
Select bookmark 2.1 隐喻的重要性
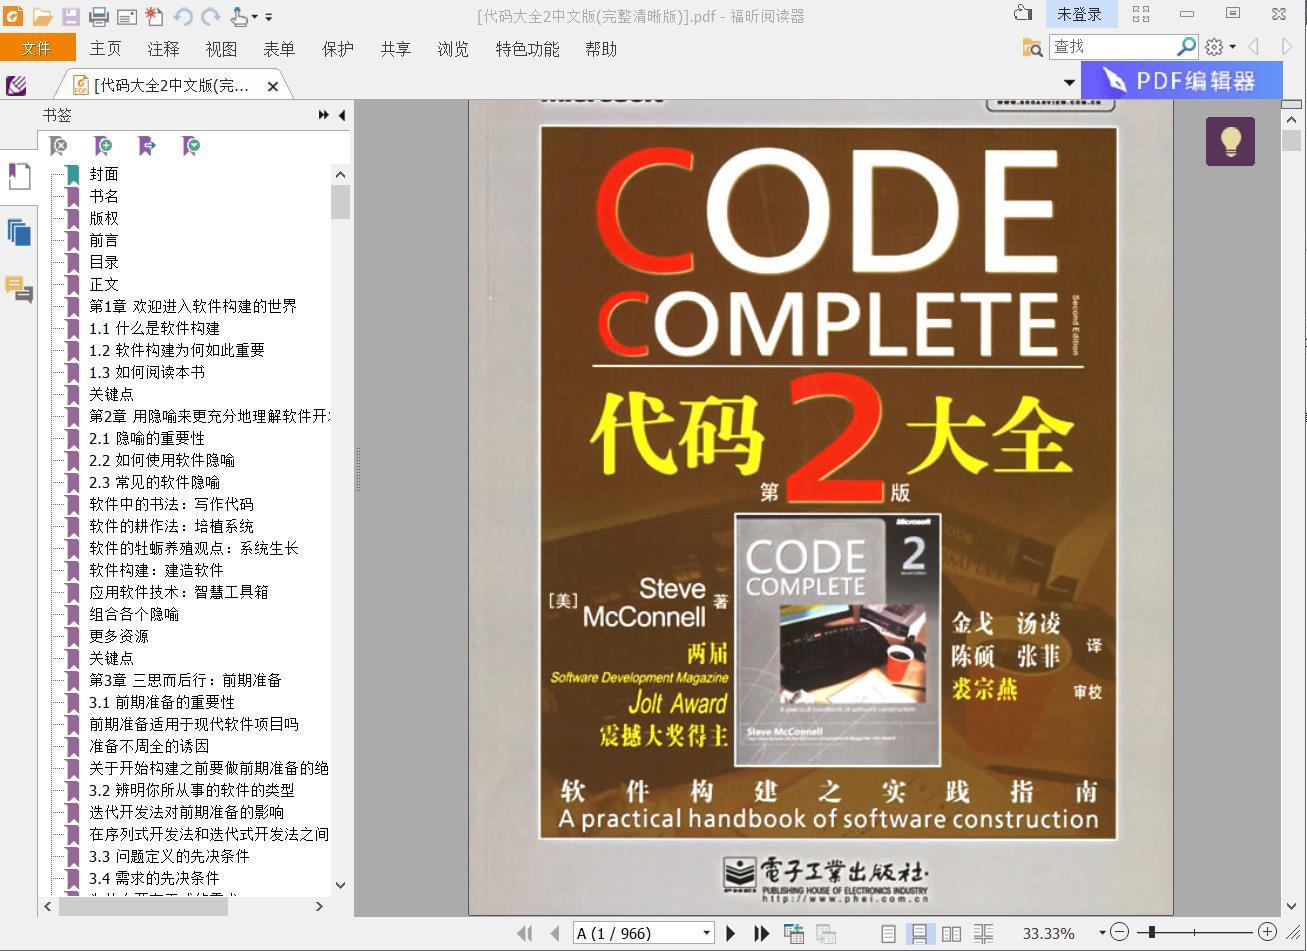point(146,438)
